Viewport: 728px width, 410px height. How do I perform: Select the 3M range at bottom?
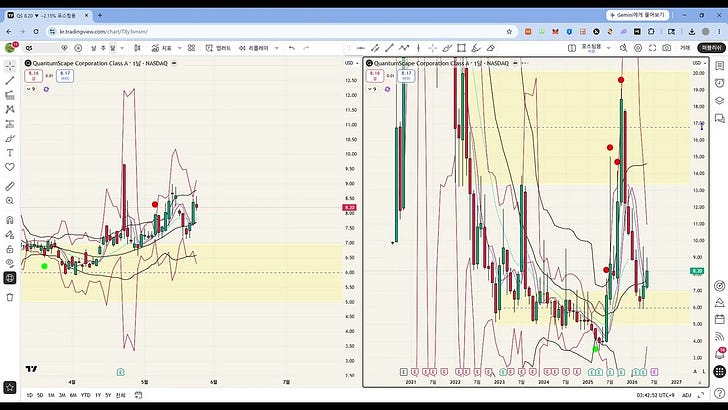click(62, 395)
